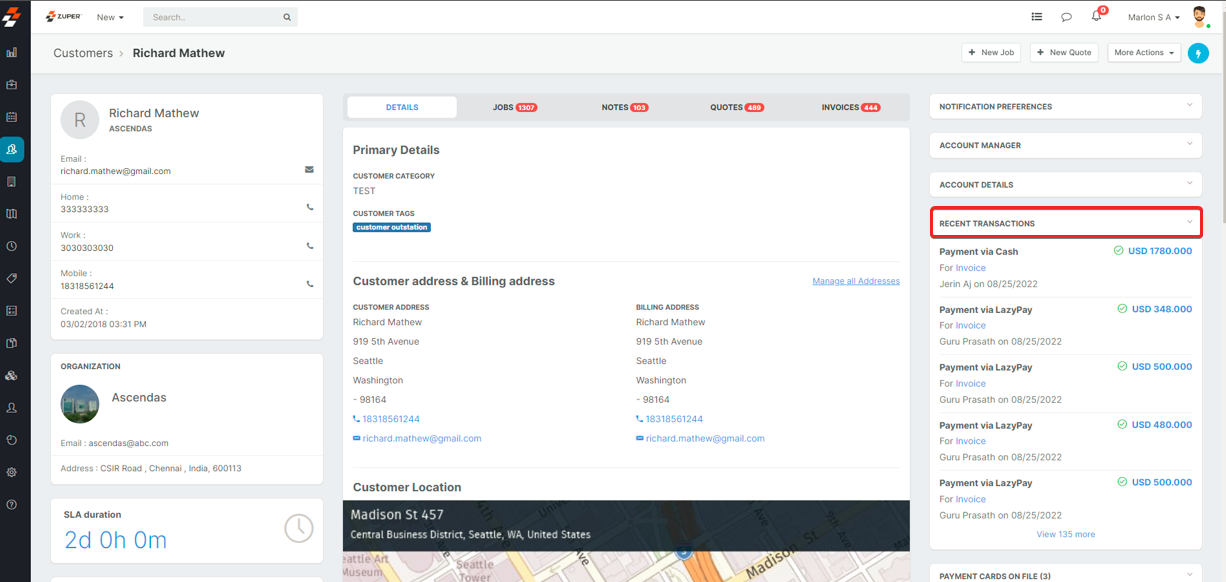Open settings gear in left sidebar

(12, 472)
